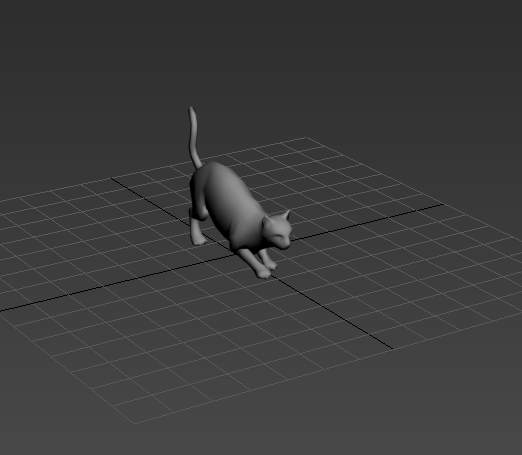The width and height of the screenshot is (522, 455).
Task: Click the farthest top corner of the grid
Action: pyautogui.click(x=307, y=137)
